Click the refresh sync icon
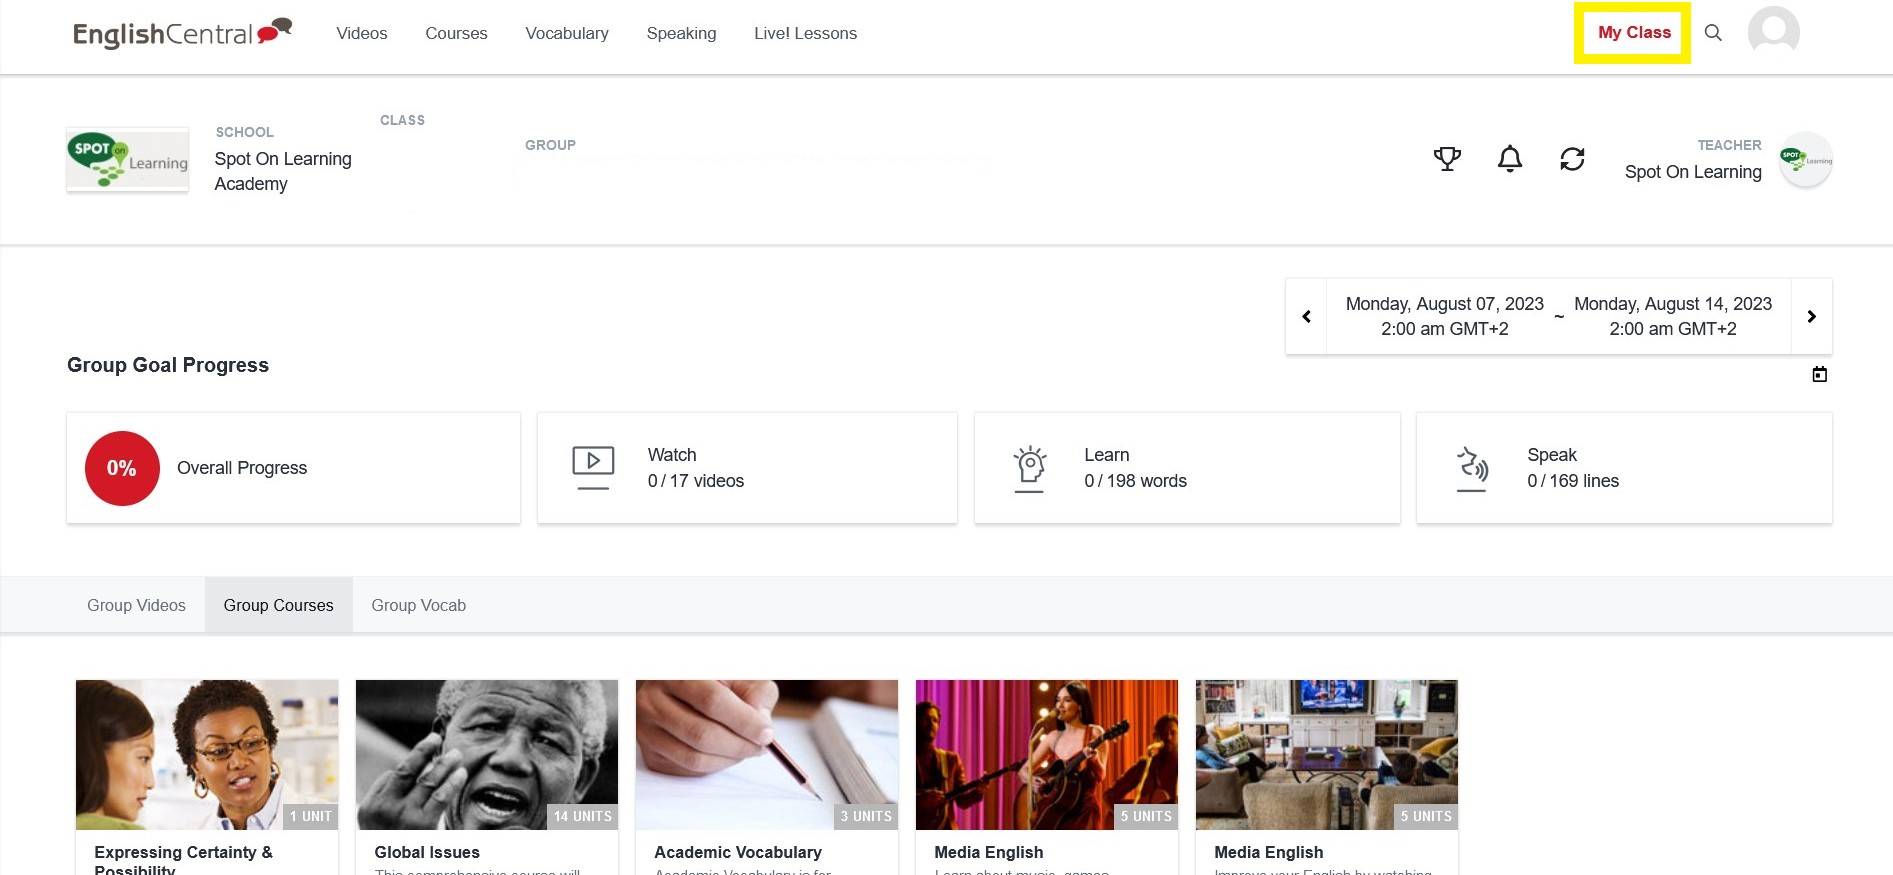 coord(1572,158)
